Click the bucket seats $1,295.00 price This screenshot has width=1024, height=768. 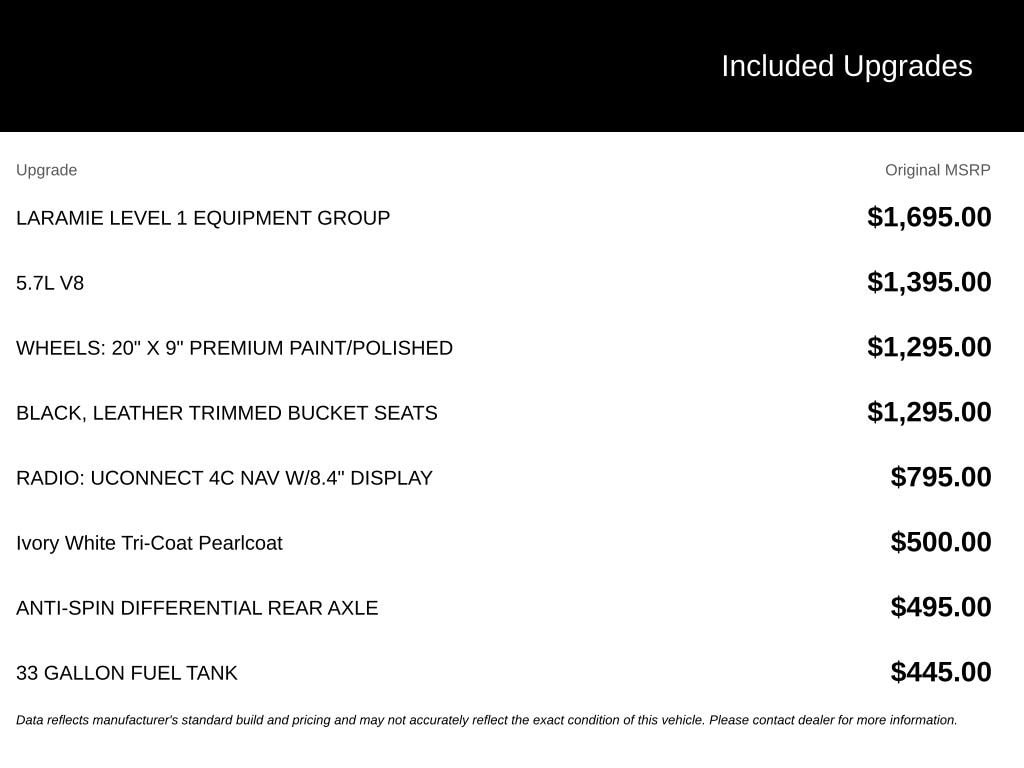click(x=929, y=412)
